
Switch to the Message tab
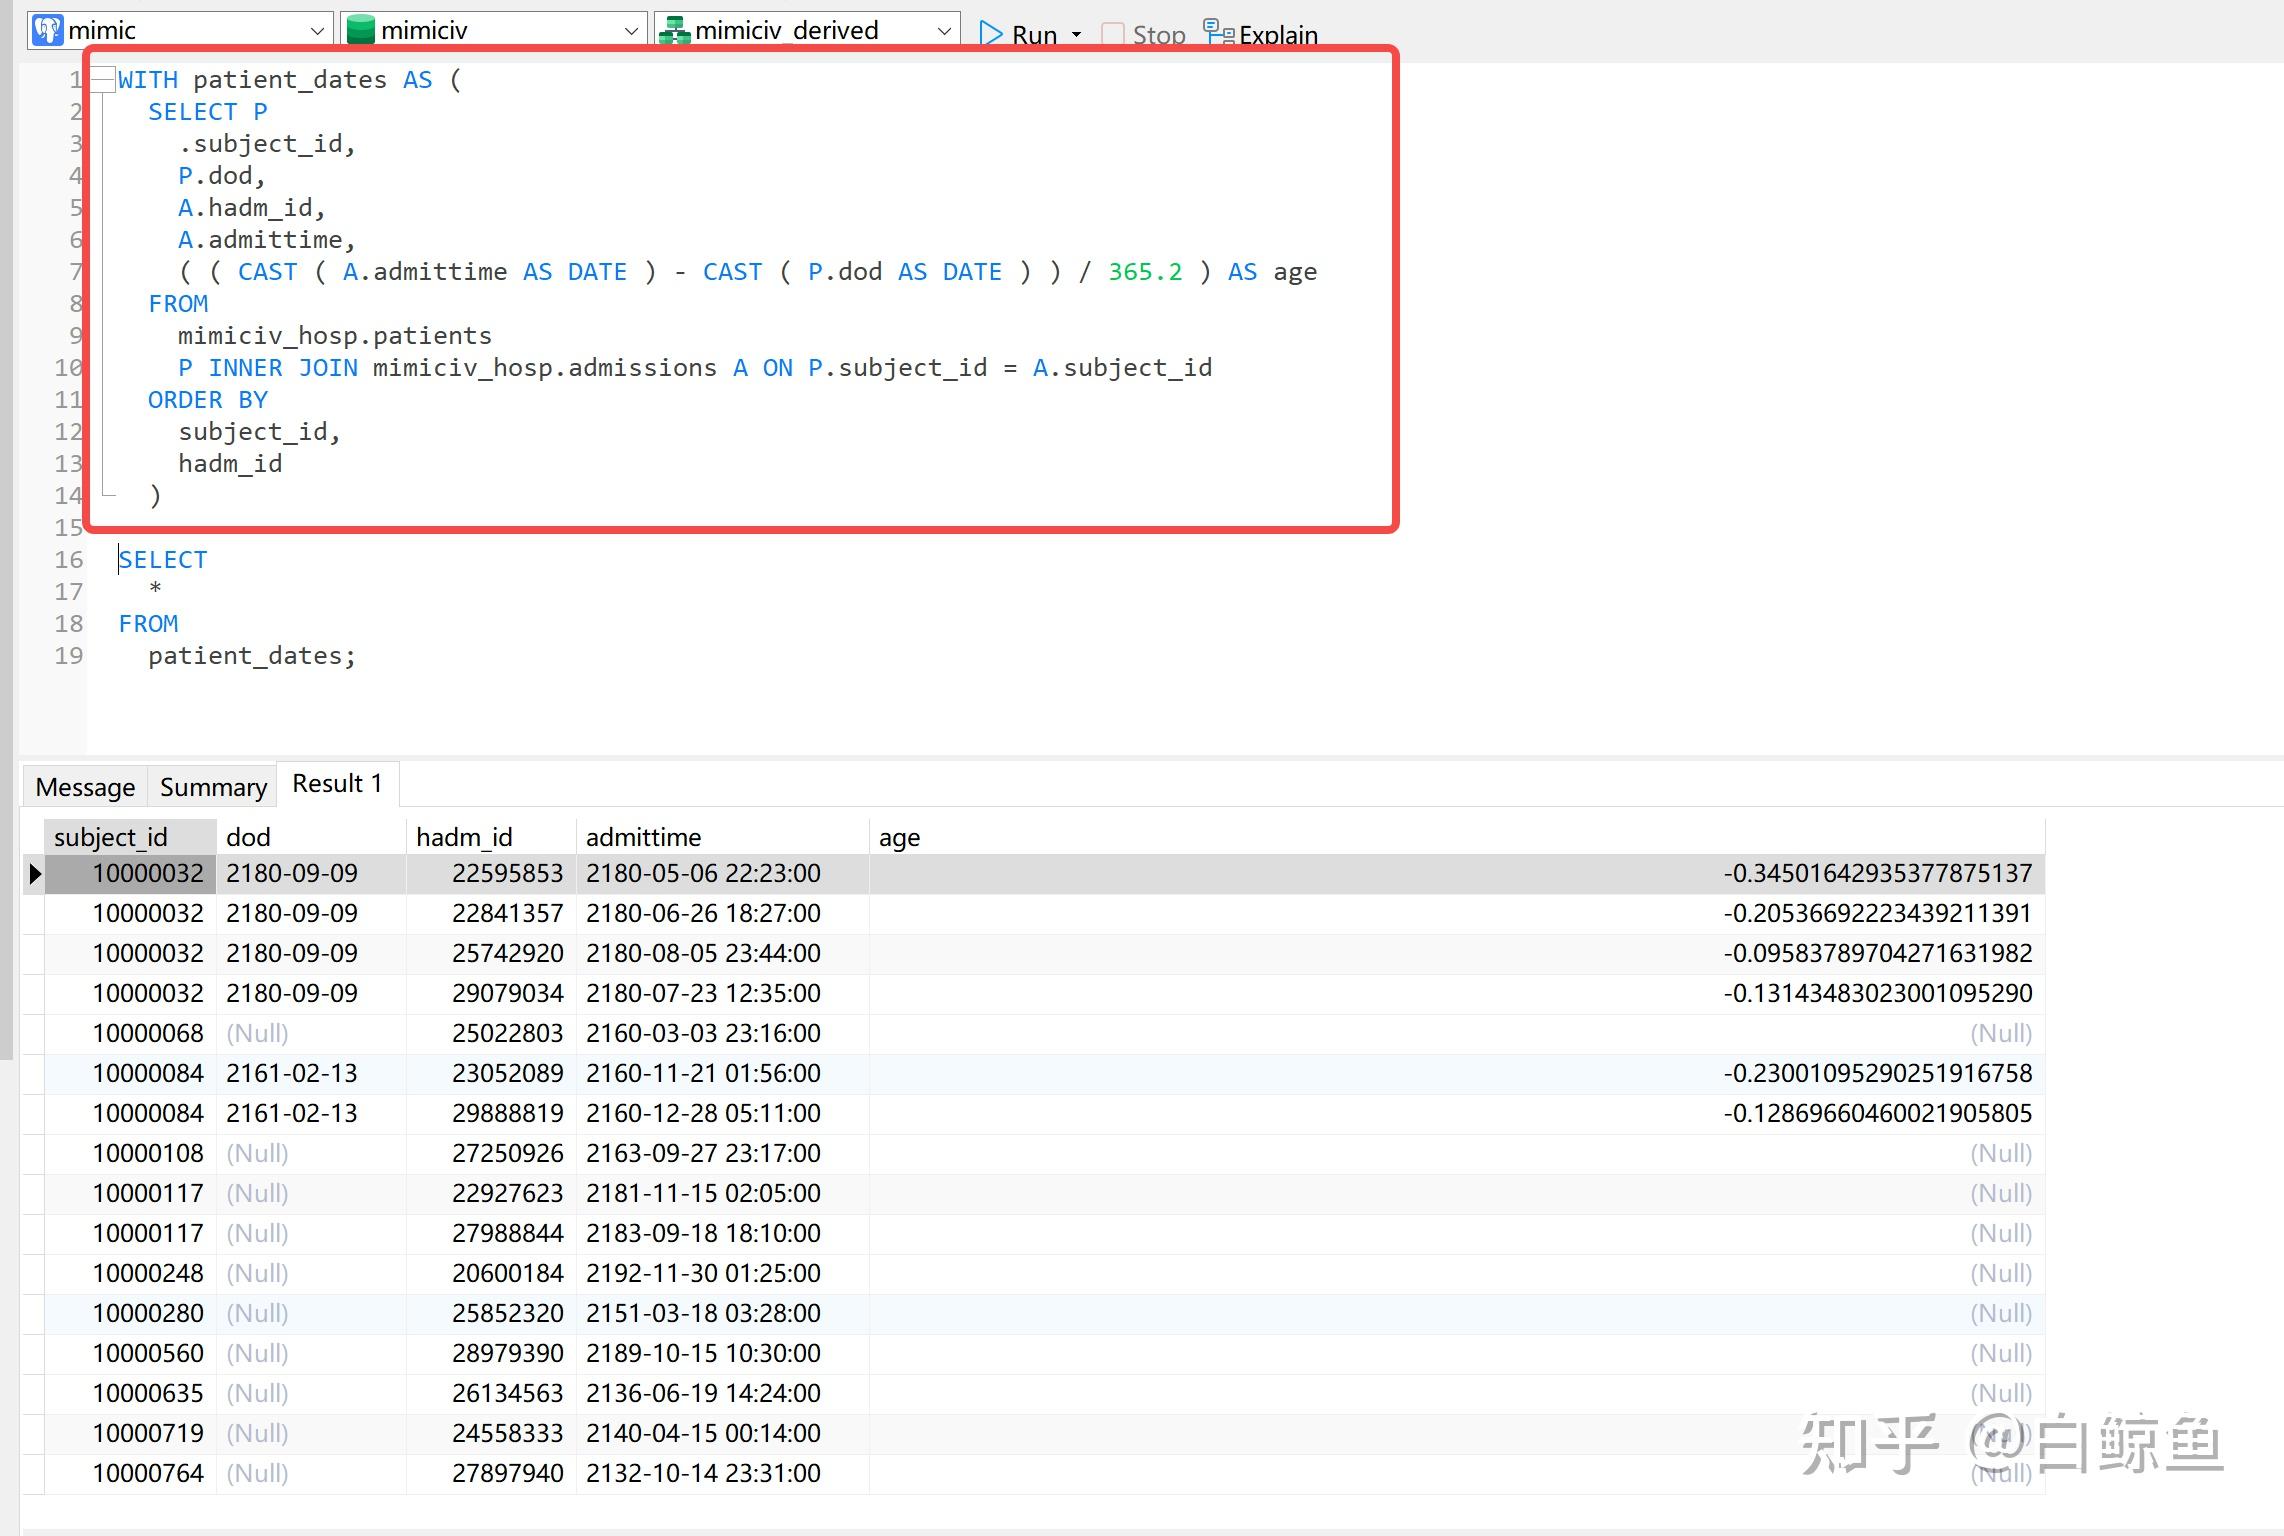(85, 787)
